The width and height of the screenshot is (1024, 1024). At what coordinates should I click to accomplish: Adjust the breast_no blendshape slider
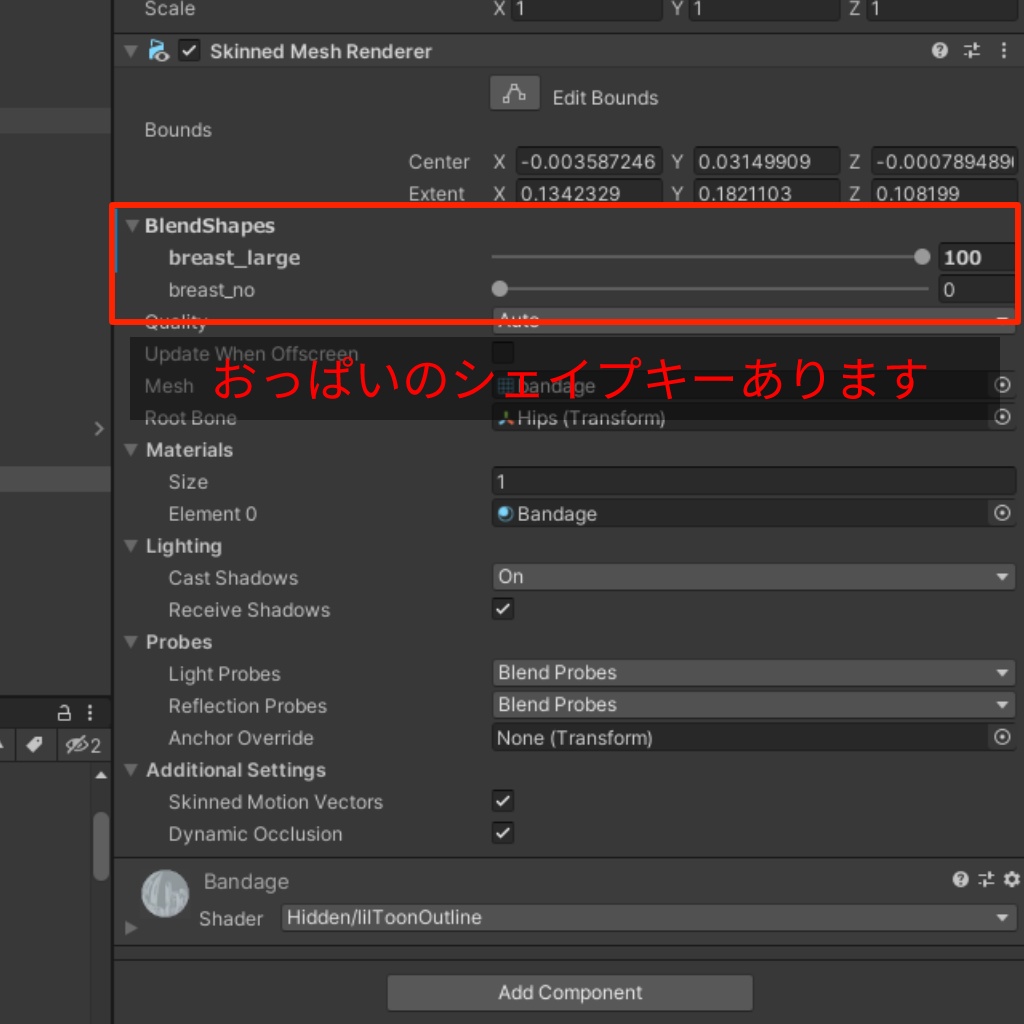[710, 289]
